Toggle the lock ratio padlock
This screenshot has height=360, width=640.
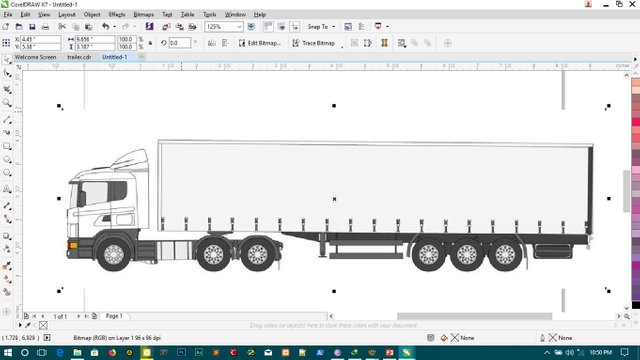point(150,43)
